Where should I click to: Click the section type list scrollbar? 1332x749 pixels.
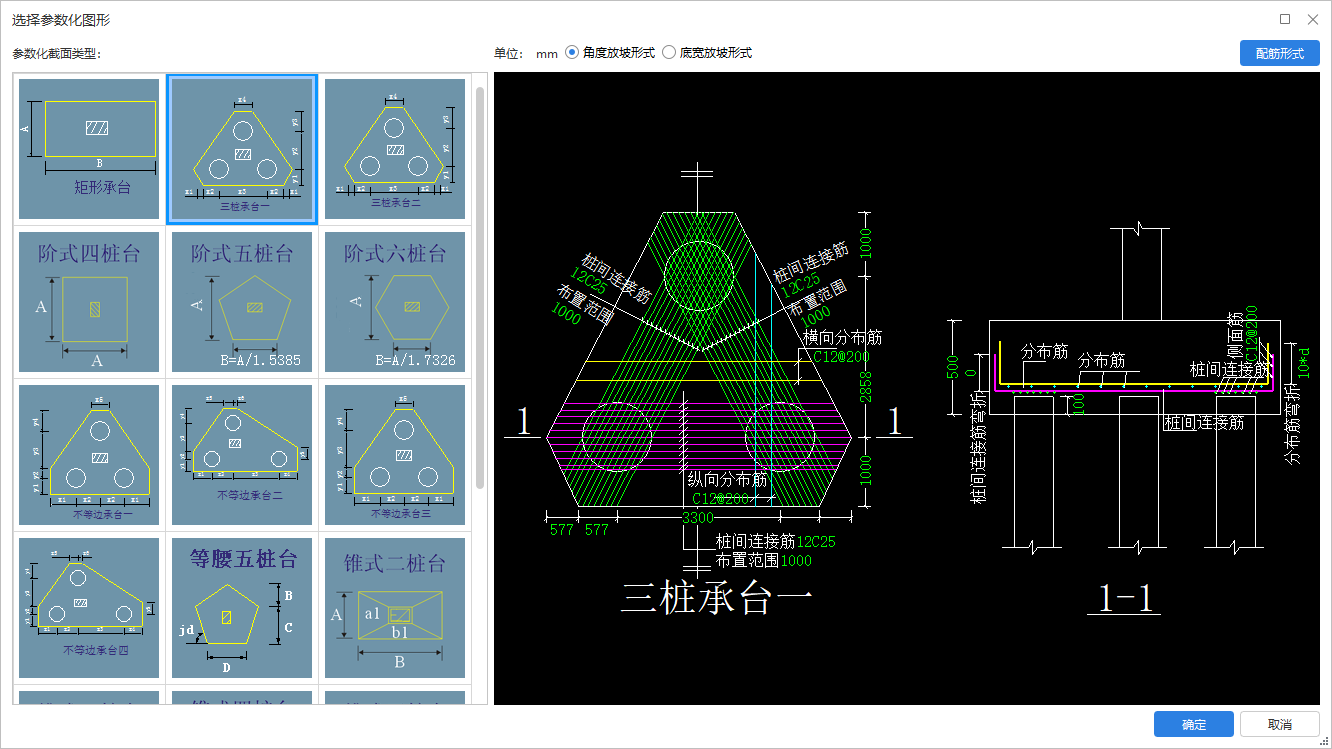480,288
